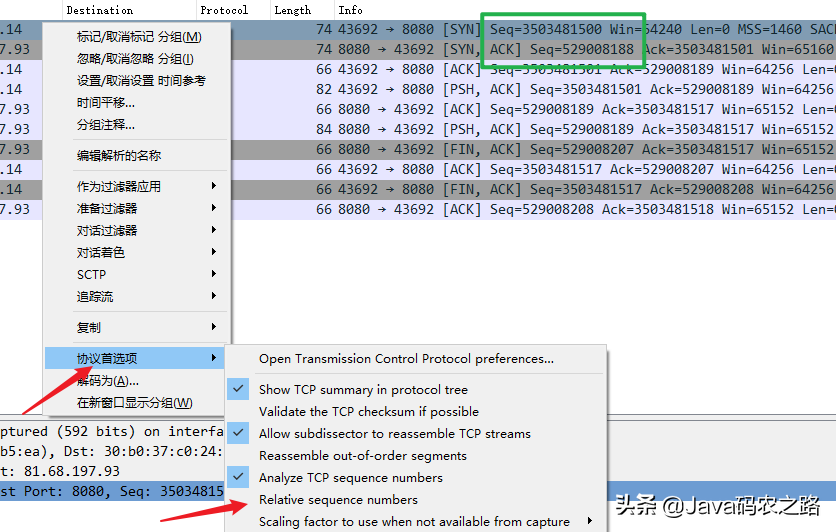This screenshot has height=532, width=836.
Task: Expand Prepare a Filter (准备过滤器) submenu
Action: click(138, 208)
